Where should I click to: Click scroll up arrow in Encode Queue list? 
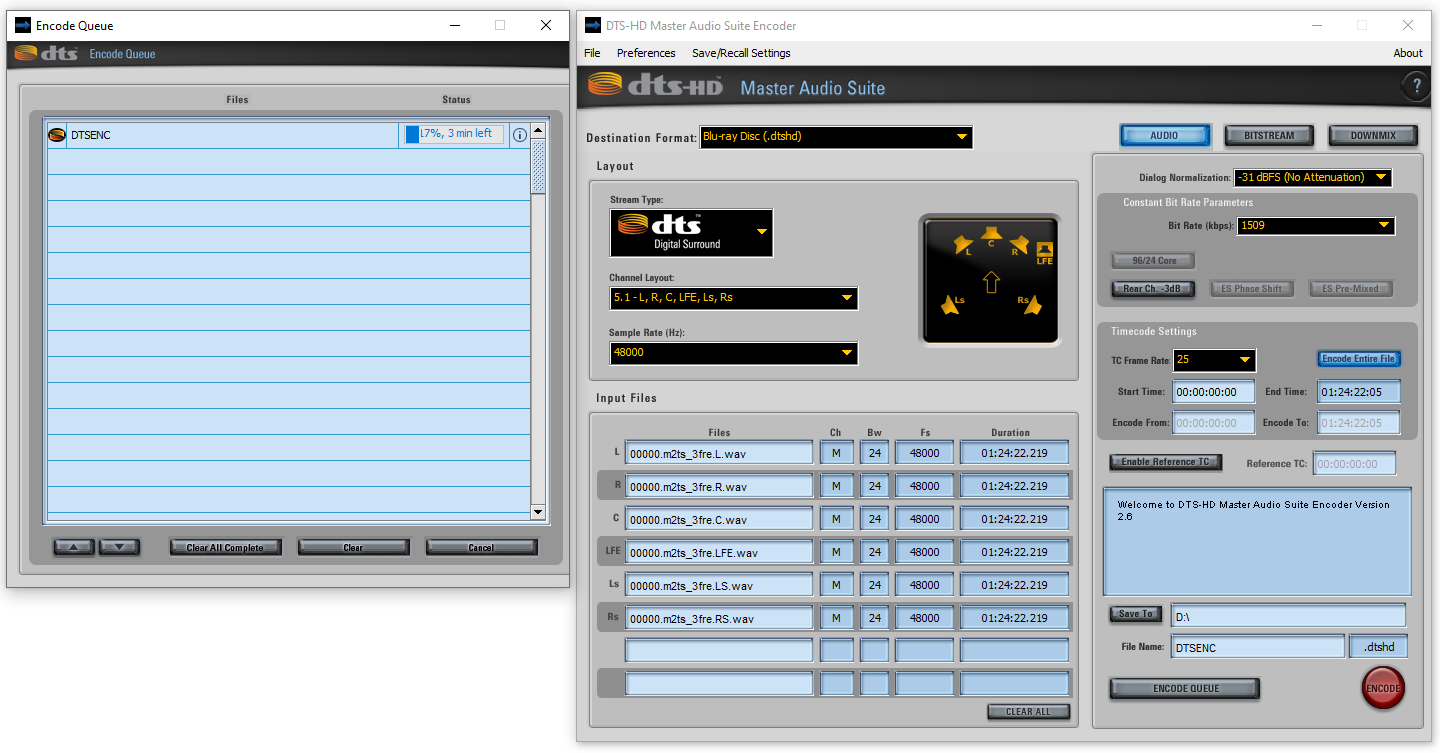(x=538, y=130)
